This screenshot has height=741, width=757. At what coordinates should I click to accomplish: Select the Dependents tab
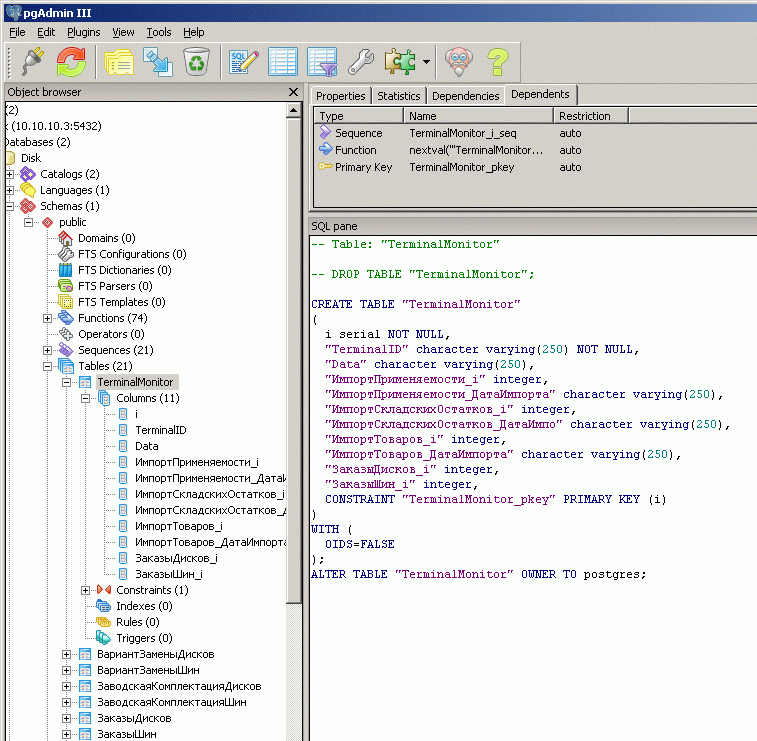tap(540, 94)
